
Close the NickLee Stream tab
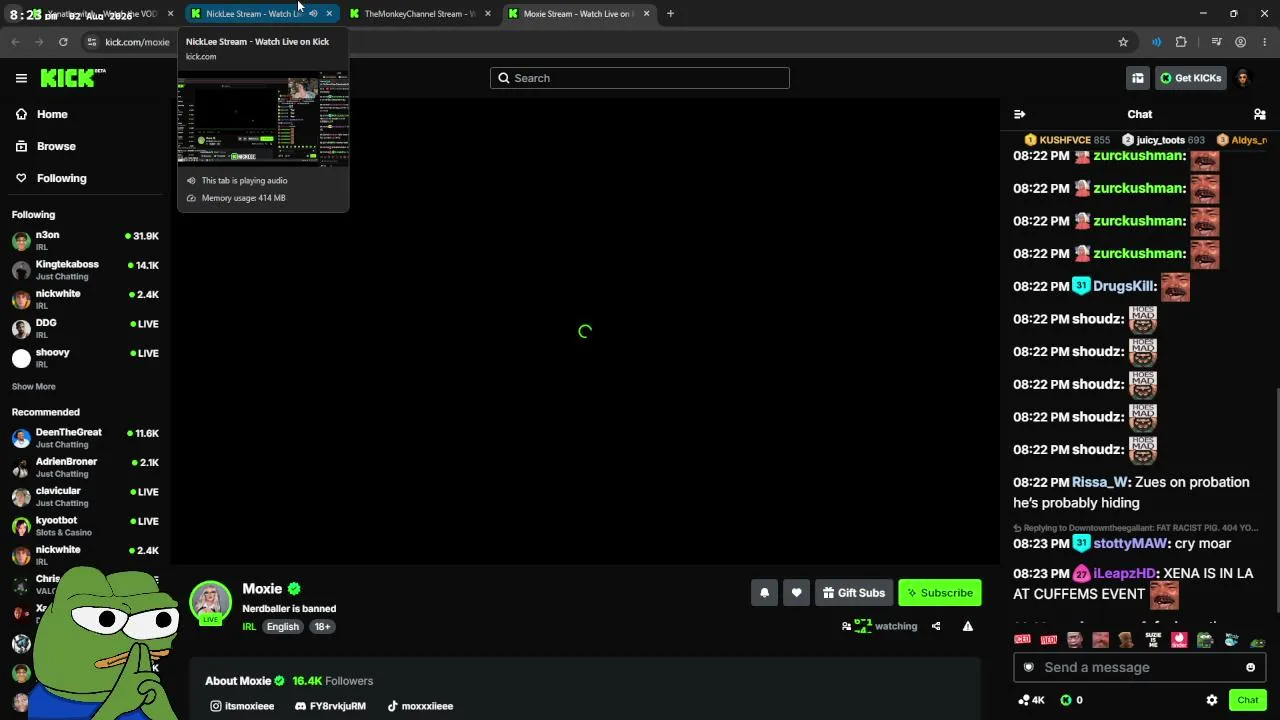(x=329, y=14)
